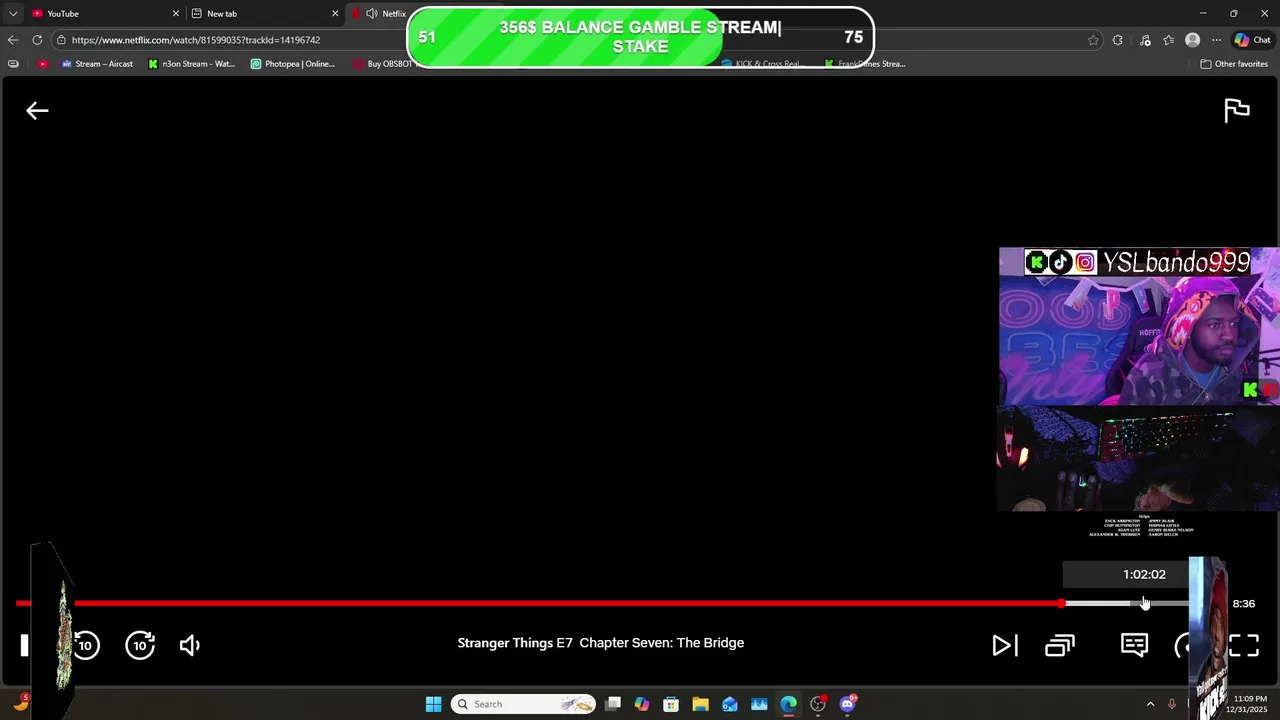The width and height of the screenshot is (1280, 720).
Task: Close the New tab tab
Action: coord(335,14)
